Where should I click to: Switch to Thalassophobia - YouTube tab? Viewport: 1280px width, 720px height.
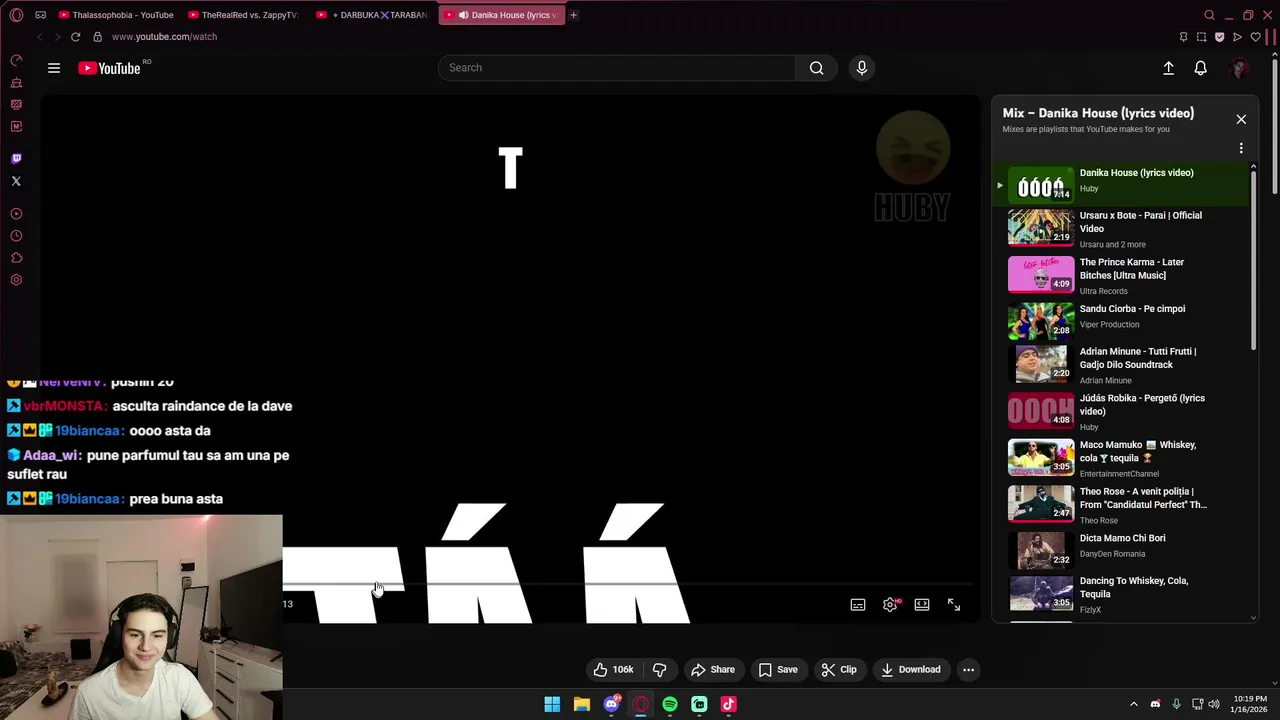click(x=115, y=15)
